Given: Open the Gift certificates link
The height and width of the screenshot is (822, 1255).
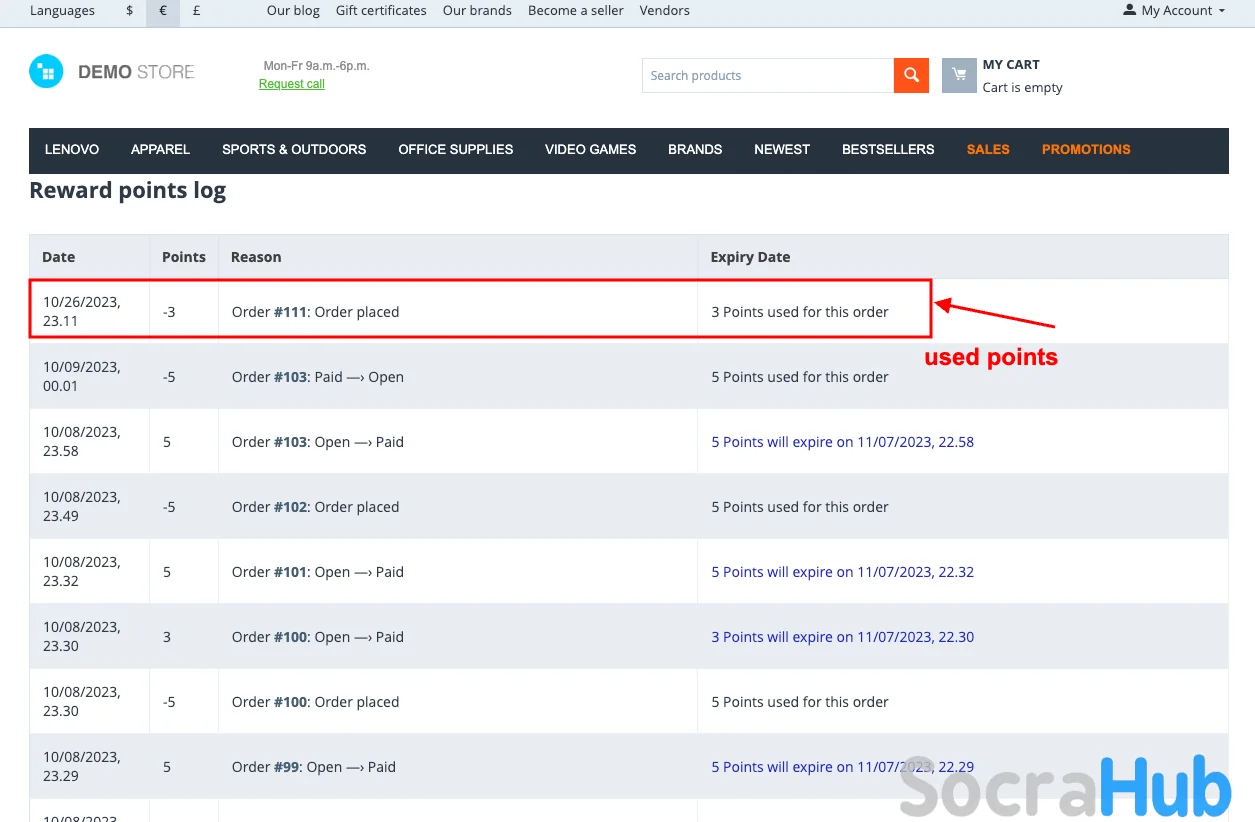Looking at the screenshot, I should pos(381,11).
